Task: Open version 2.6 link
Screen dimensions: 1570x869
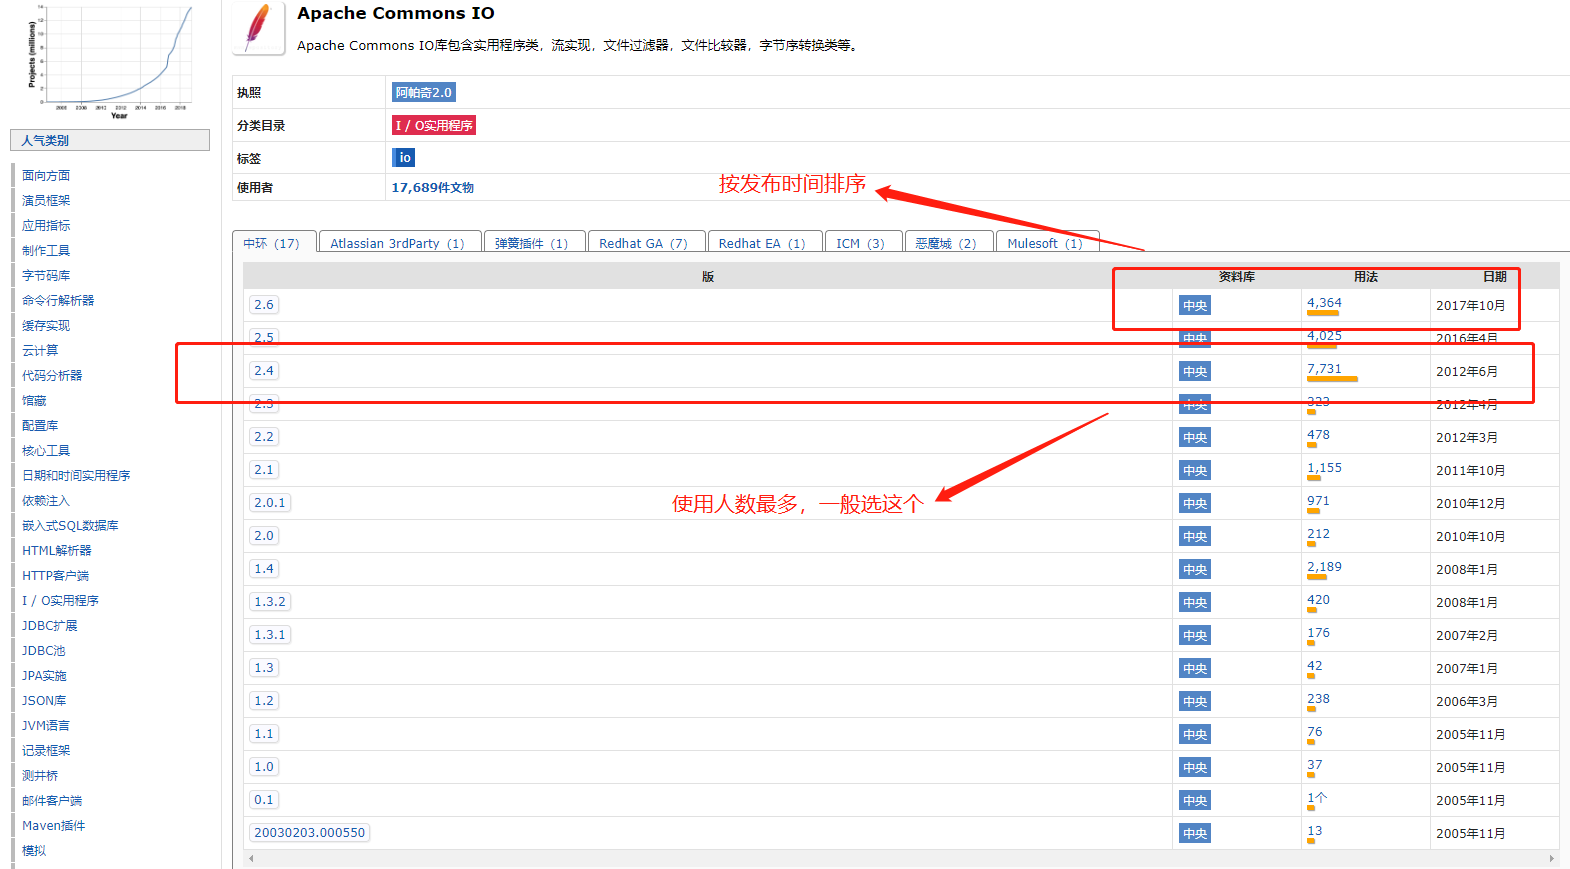Action: (264, 305)
